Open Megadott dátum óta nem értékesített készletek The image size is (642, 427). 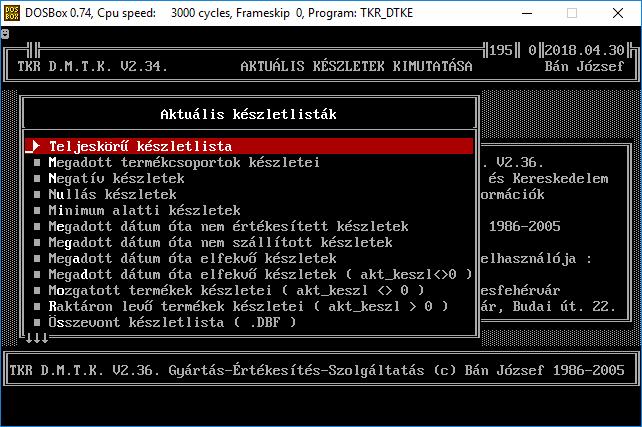pos(228,226)
